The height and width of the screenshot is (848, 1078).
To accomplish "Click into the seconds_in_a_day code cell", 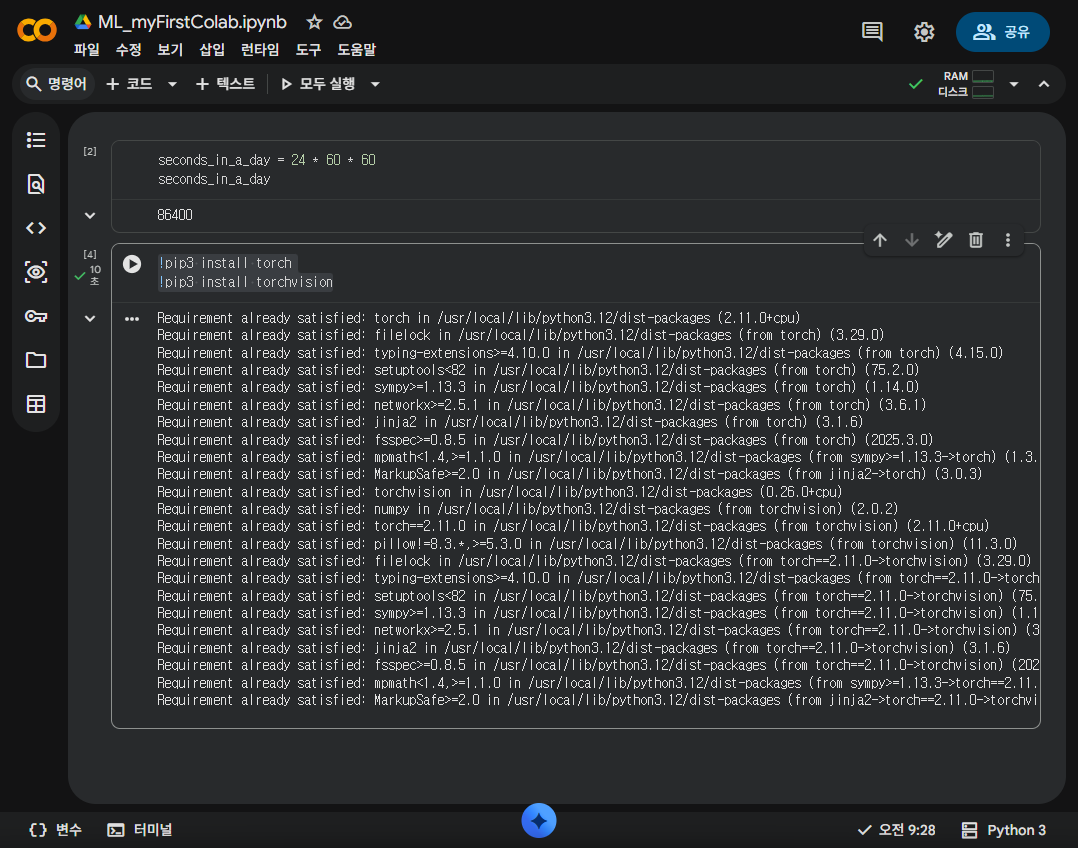I will click(x=575, y=170).
